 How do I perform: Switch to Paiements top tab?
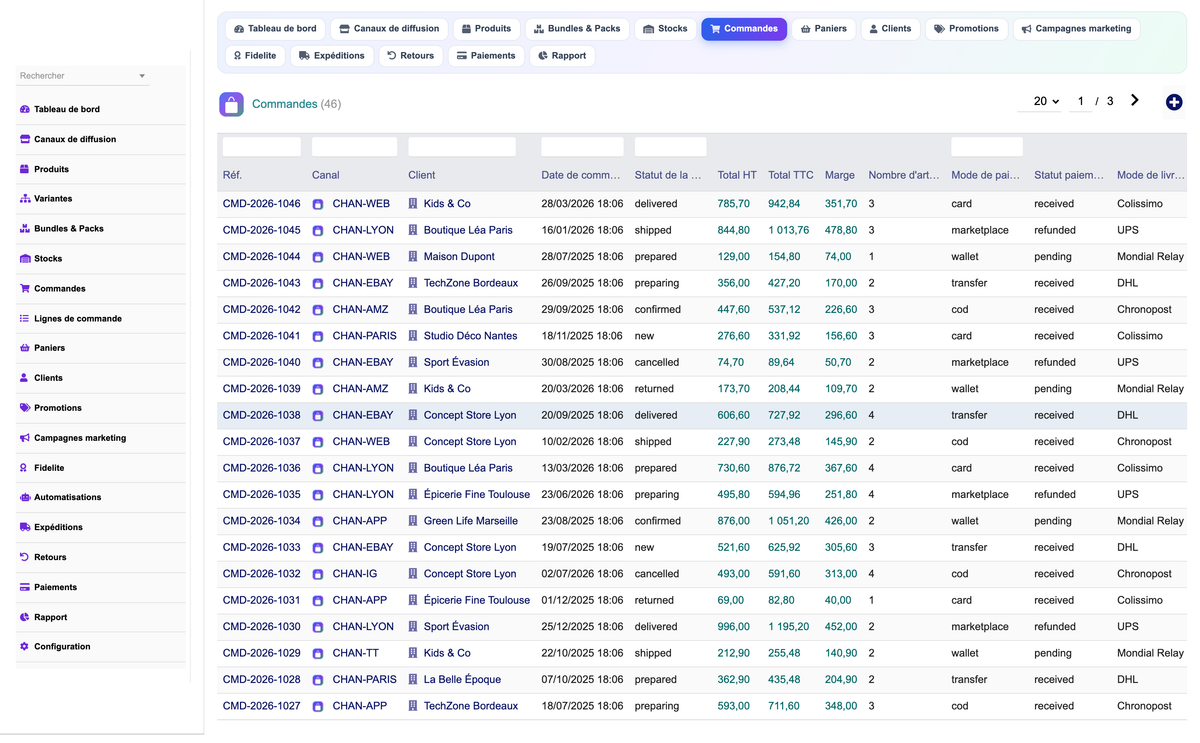[x=486, y=56]
